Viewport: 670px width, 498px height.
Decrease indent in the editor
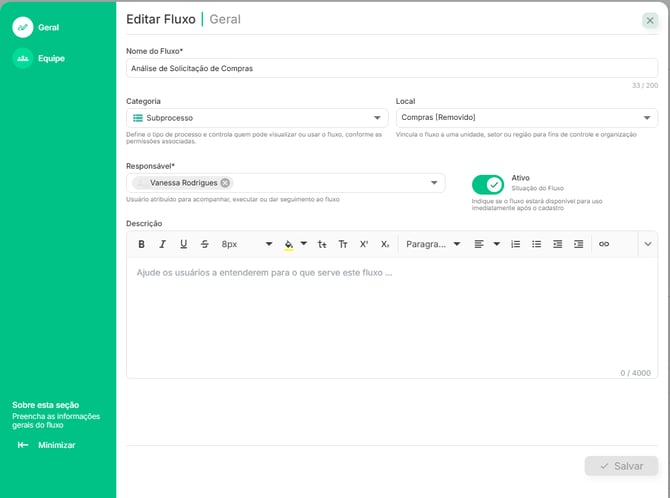click(x=558, y=244)
